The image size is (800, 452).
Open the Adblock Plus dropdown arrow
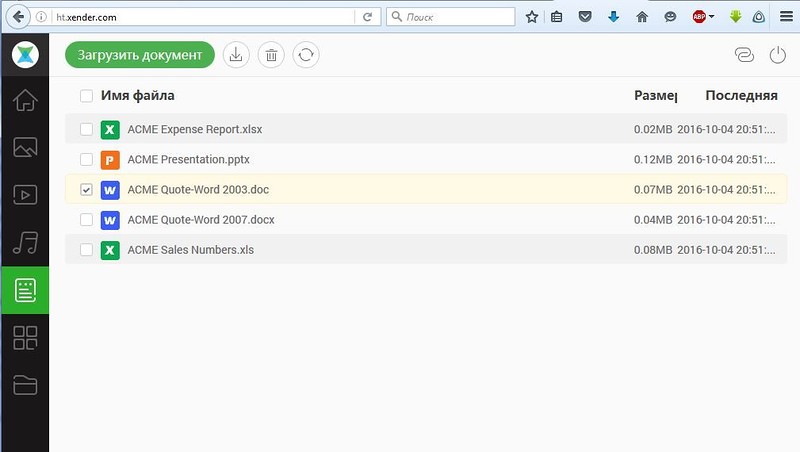711,17
